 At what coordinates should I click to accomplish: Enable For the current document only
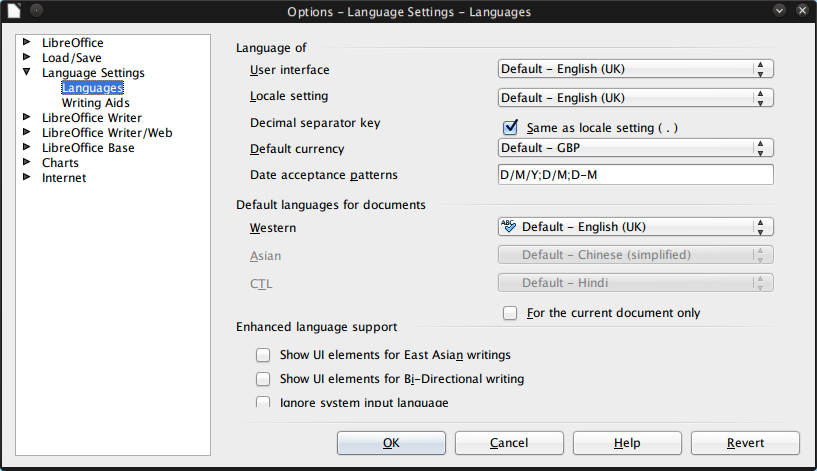click(x=510, y=313)
